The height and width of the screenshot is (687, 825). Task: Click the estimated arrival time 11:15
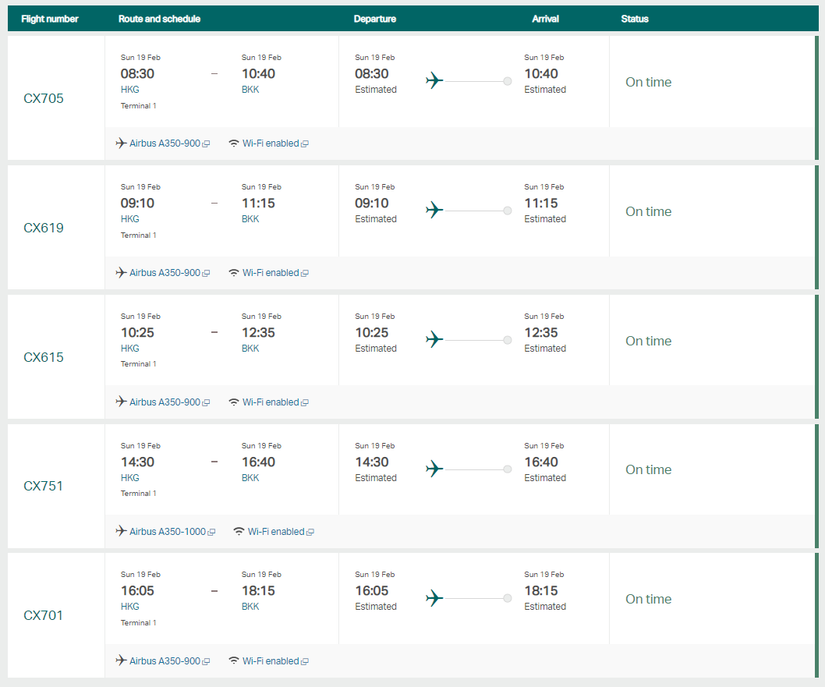541,203
